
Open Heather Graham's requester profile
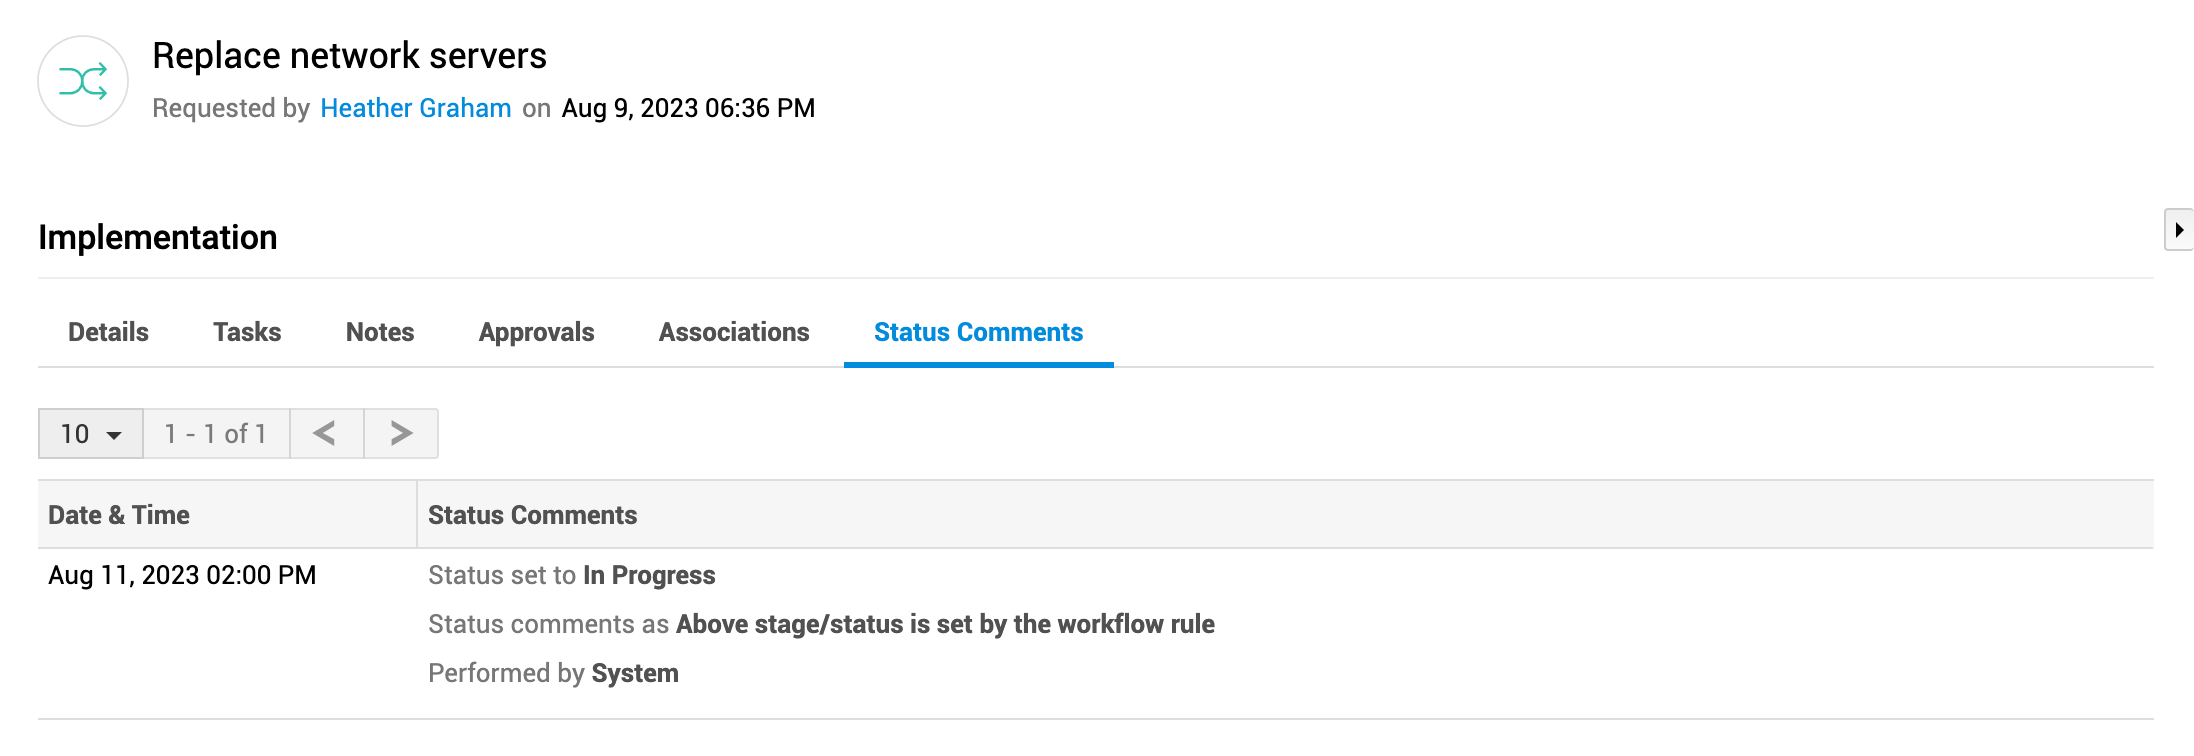415,108
